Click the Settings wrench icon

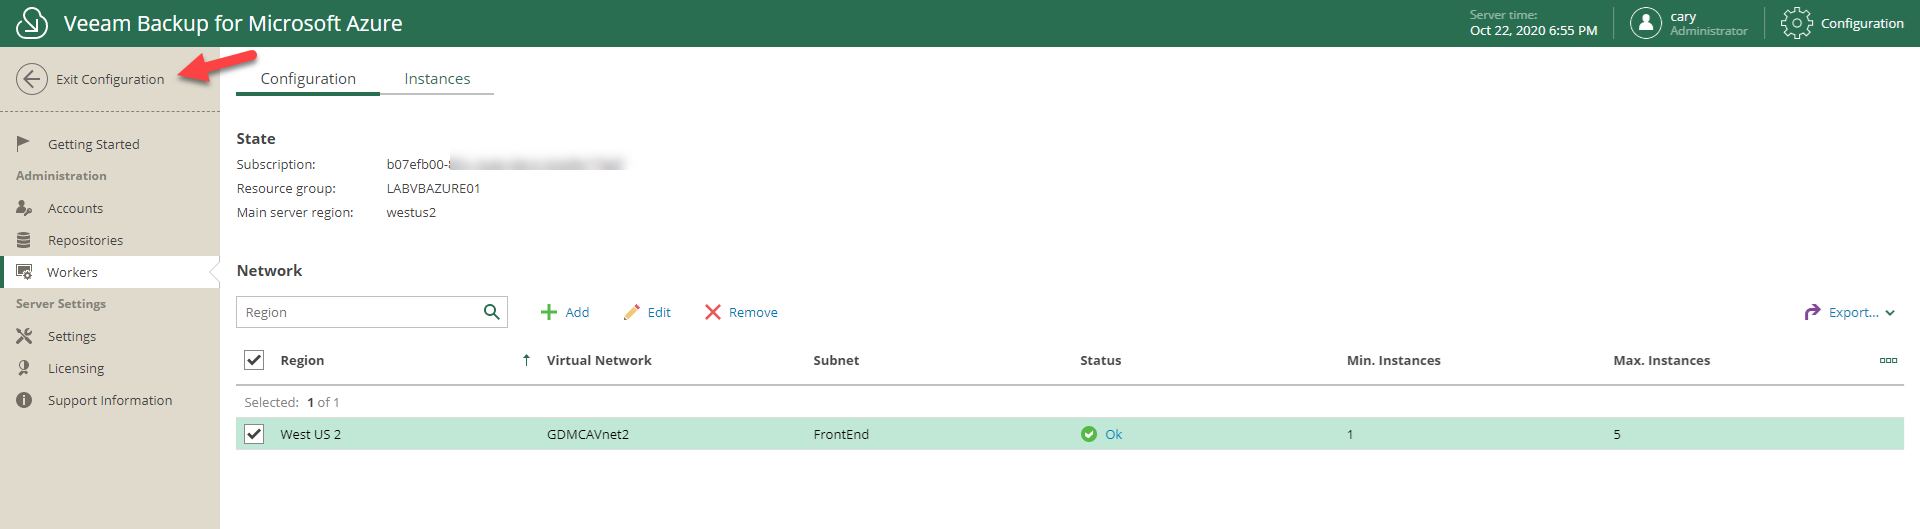24,336
